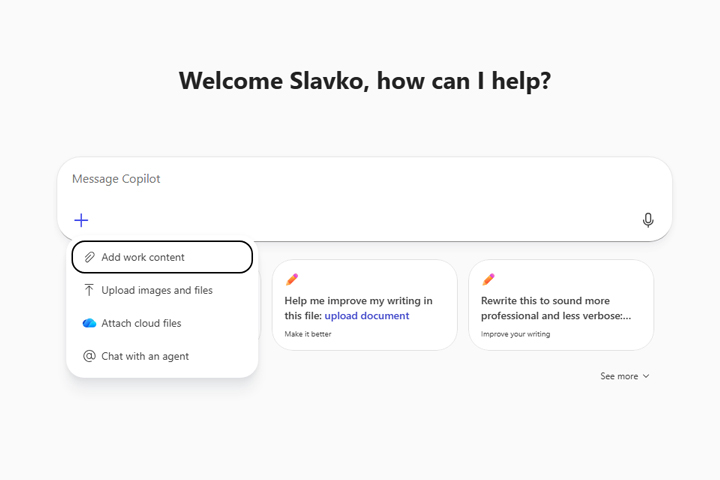Click the blue cloud icon in menu

tap(89, 323)
